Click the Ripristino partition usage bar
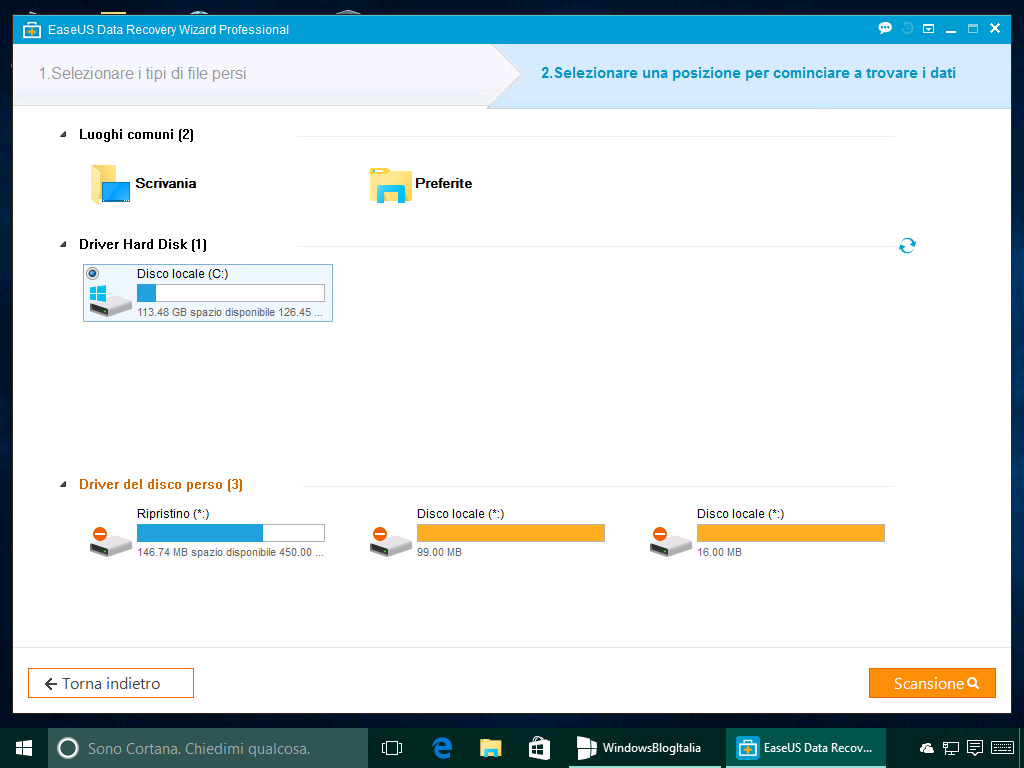The image size is (1024, 768). 231,533
